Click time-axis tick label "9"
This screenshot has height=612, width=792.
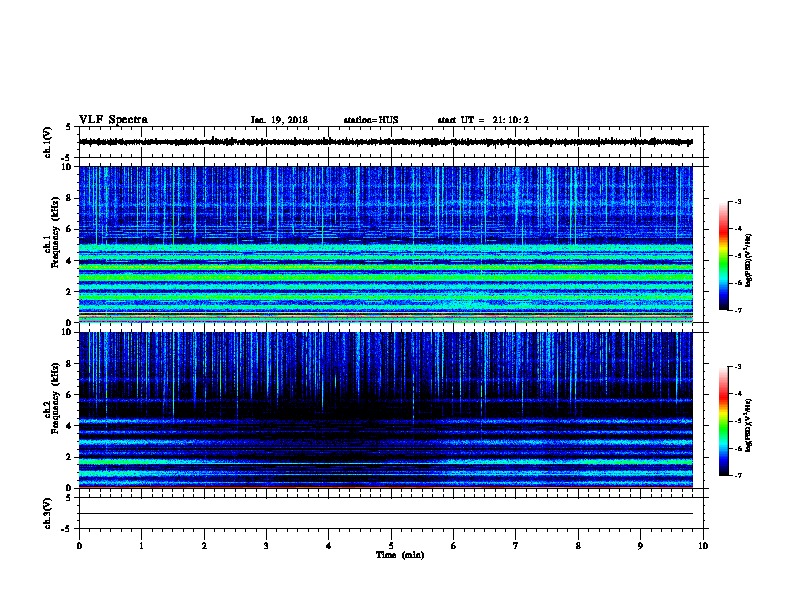[x=640, y=546]
